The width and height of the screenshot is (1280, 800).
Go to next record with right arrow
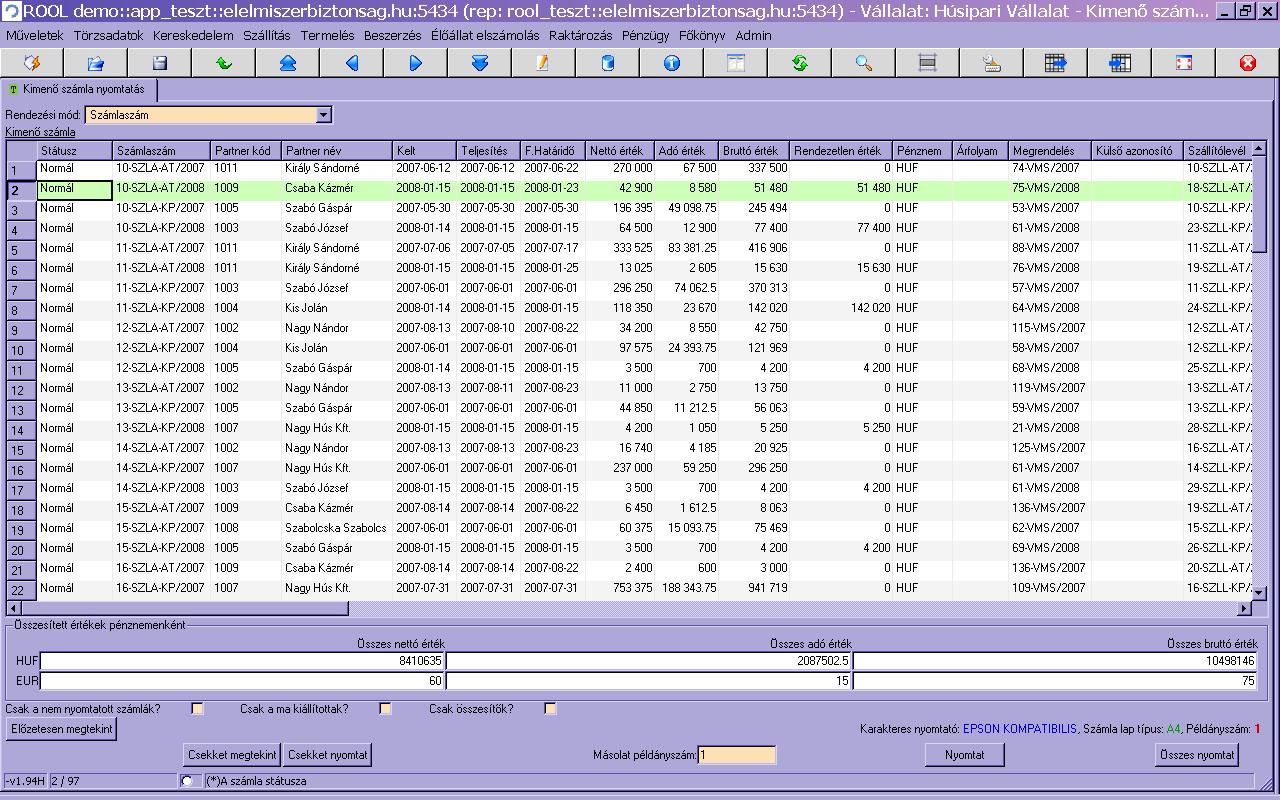point(416,63)
